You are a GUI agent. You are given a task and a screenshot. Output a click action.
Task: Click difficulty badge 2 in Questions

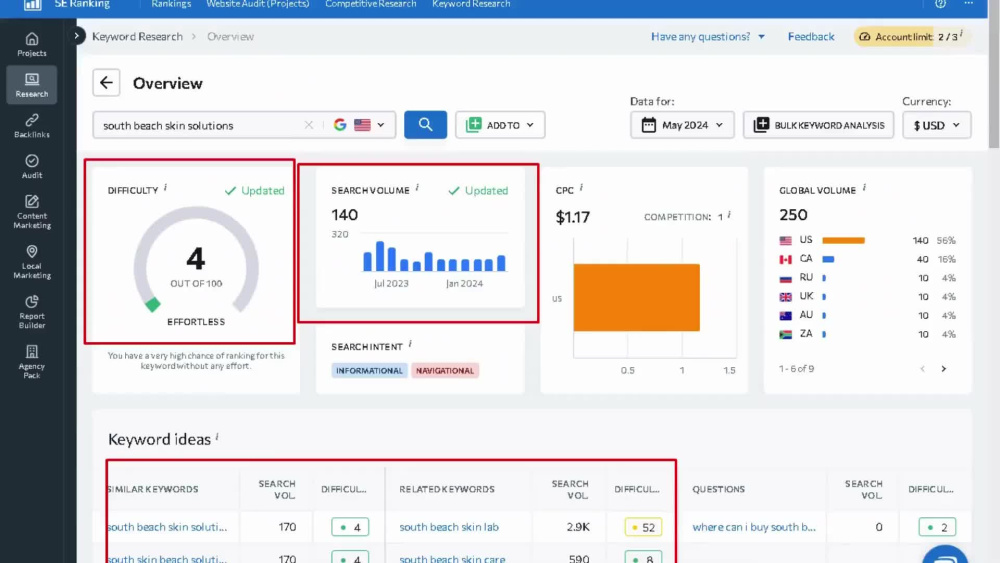tap(937, 527)
